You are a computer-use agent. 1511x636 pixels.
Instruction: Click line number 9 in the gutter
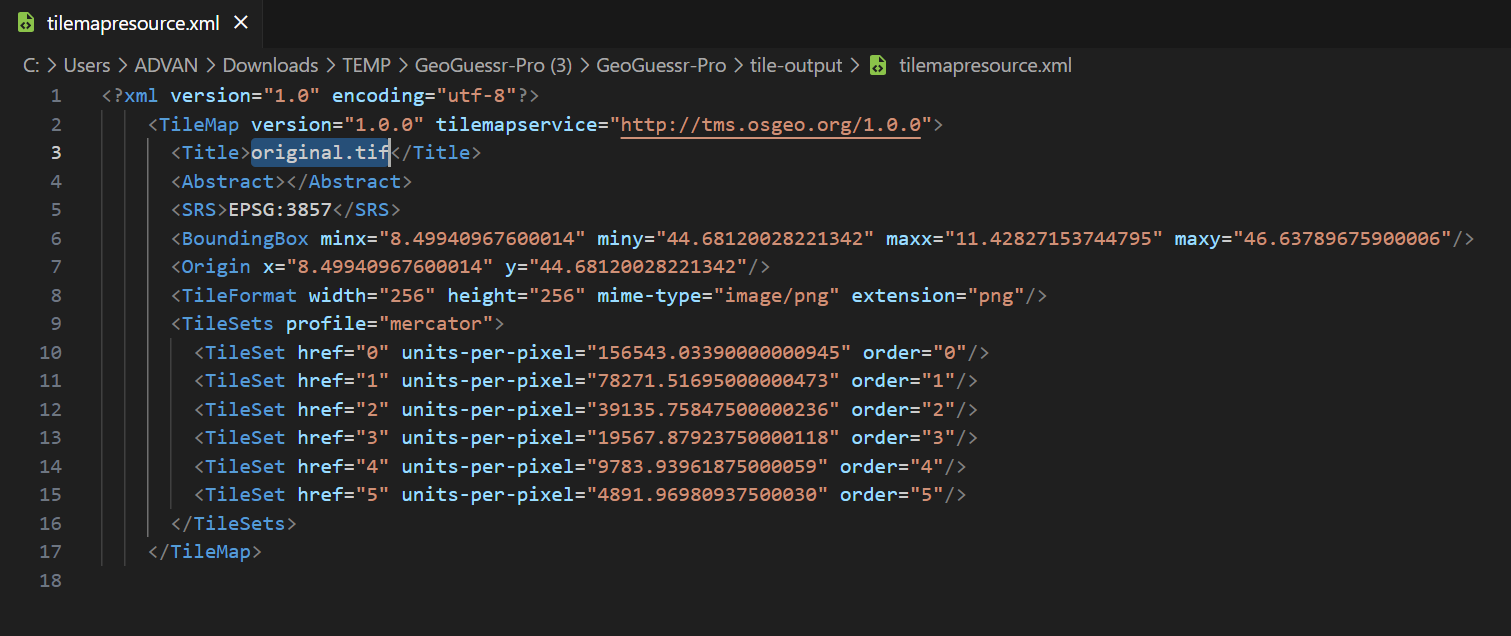(x=56, y=324)
